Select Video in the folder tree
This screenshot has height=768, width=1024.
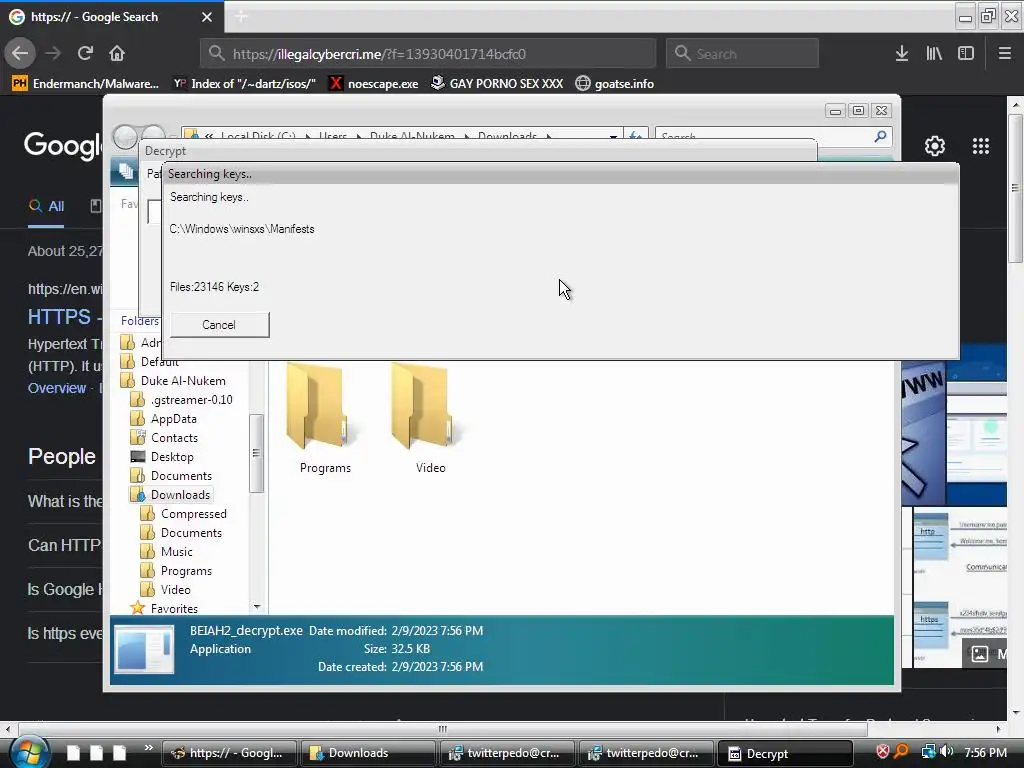(166, 590)
